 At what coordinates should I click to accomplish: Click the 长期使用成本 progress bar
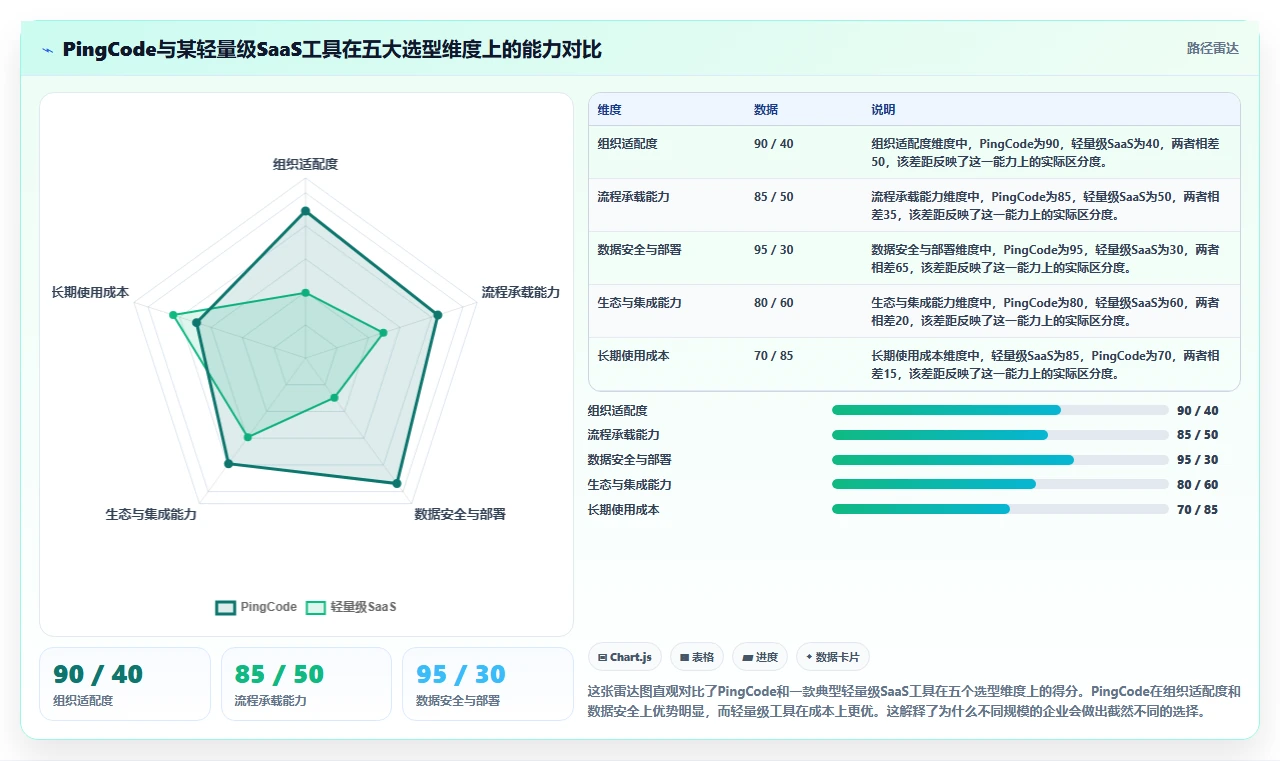[1000, 509]
